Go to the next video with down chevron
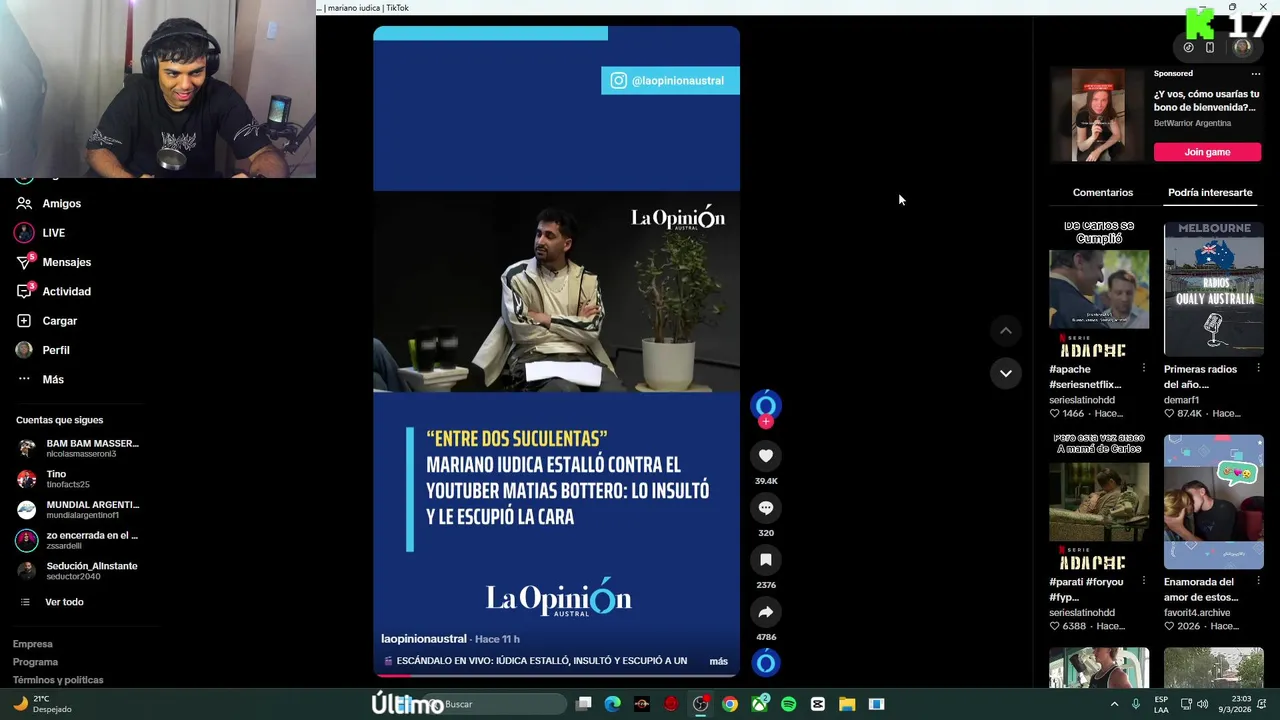 (x=1006, y=373)
